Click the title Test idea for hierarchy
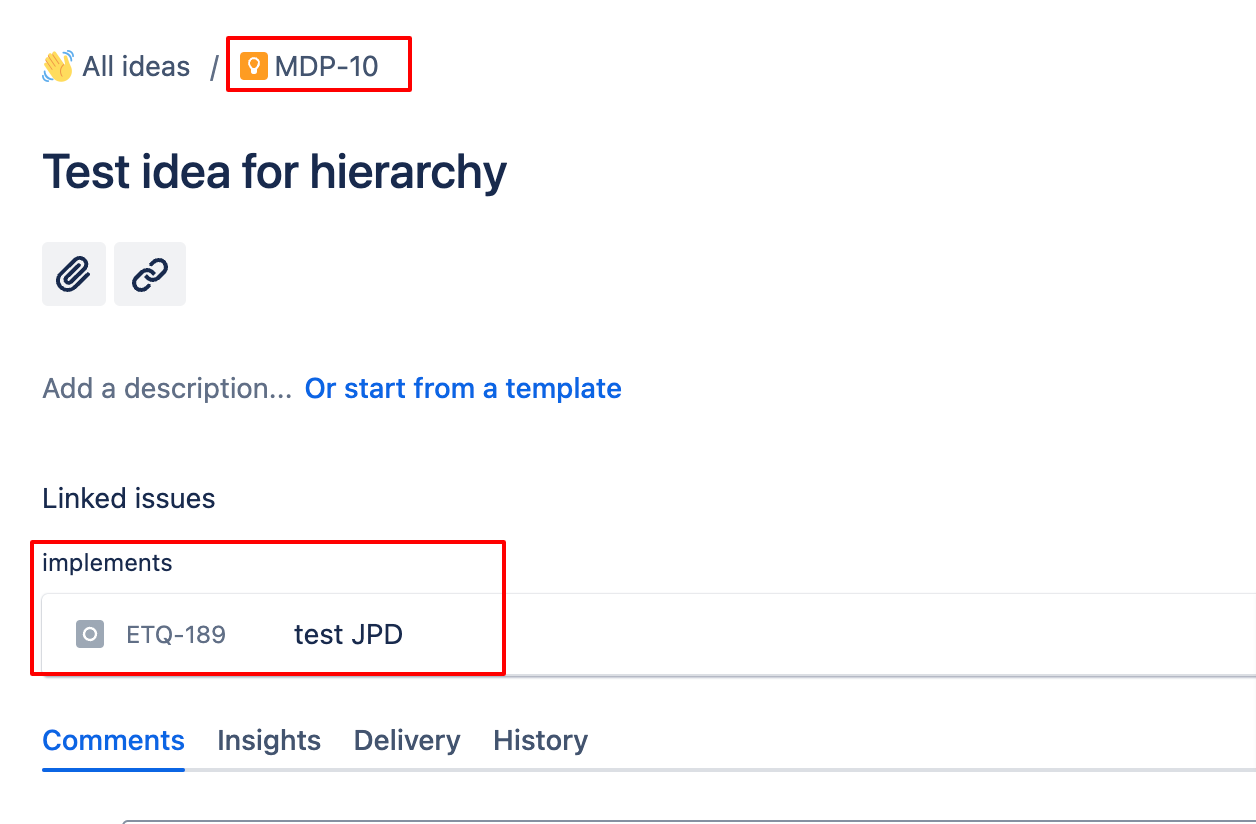The image size is (1256, 824). [x=274, y=173]
